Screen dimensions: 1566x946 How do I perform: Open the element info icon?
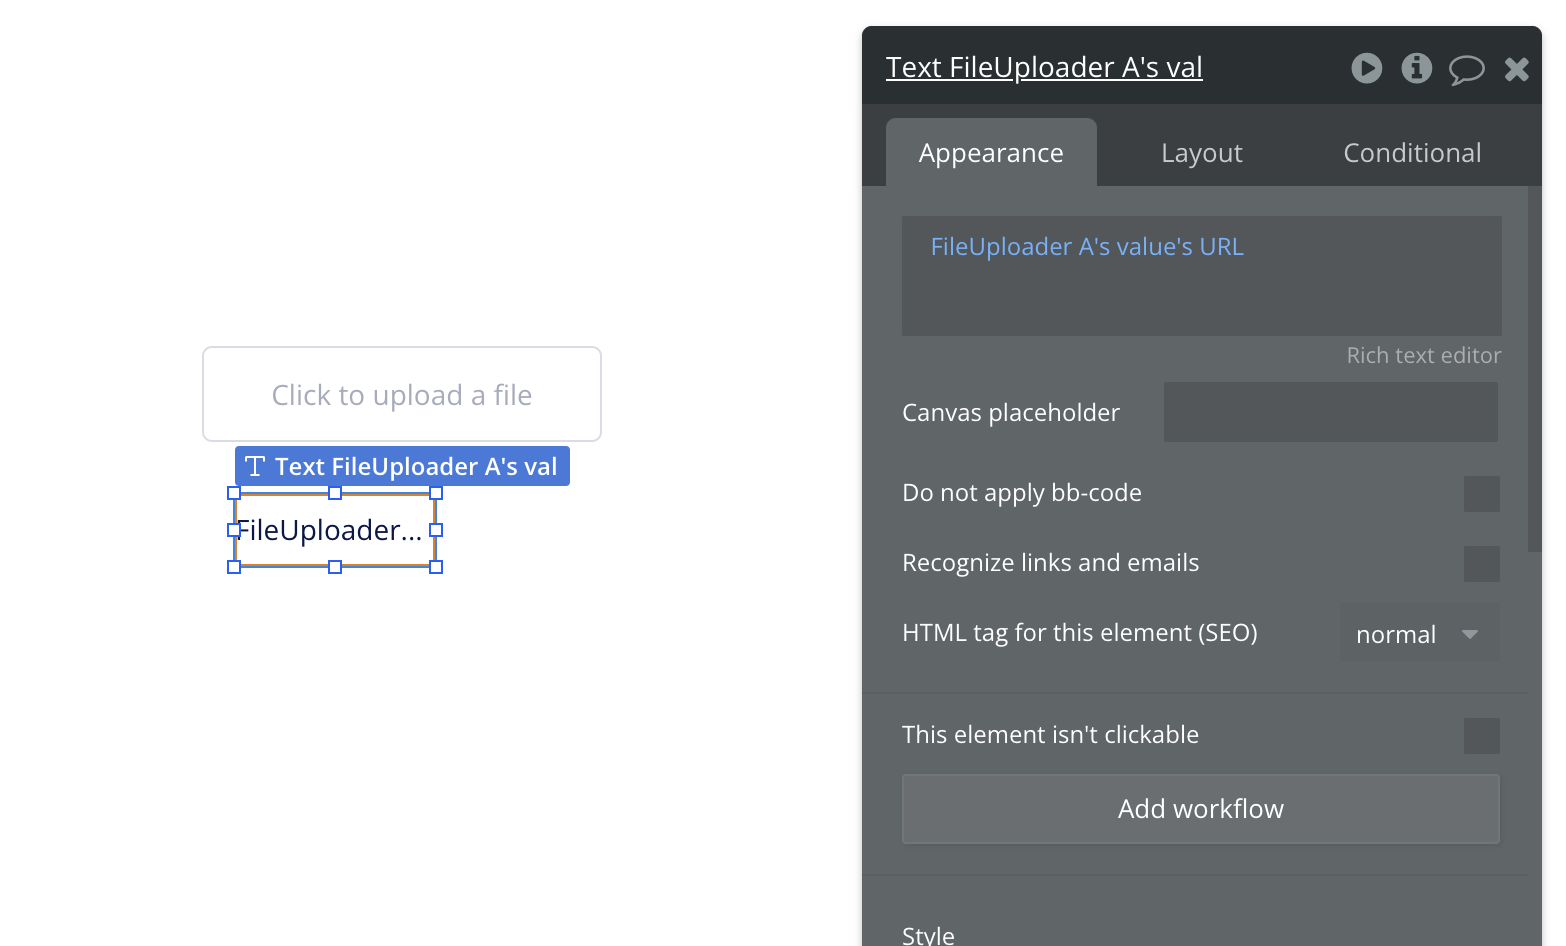(1416, 68)
